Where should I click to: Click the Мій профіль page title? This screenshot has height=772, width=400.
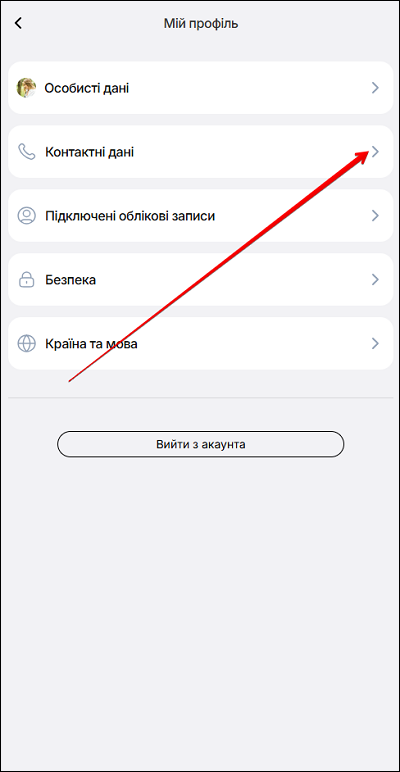(x=201, y=23)
